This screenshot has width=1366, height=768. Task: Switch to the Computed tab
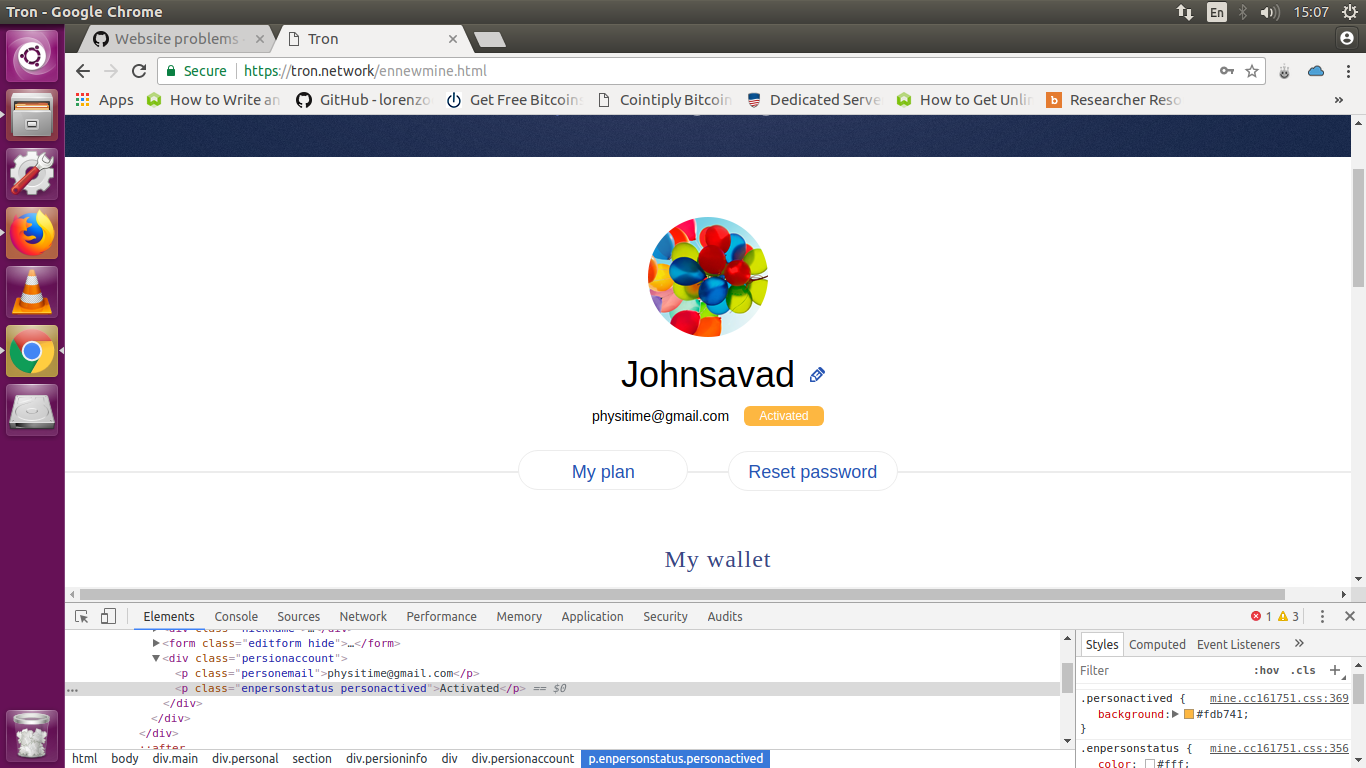point(1157,644)
